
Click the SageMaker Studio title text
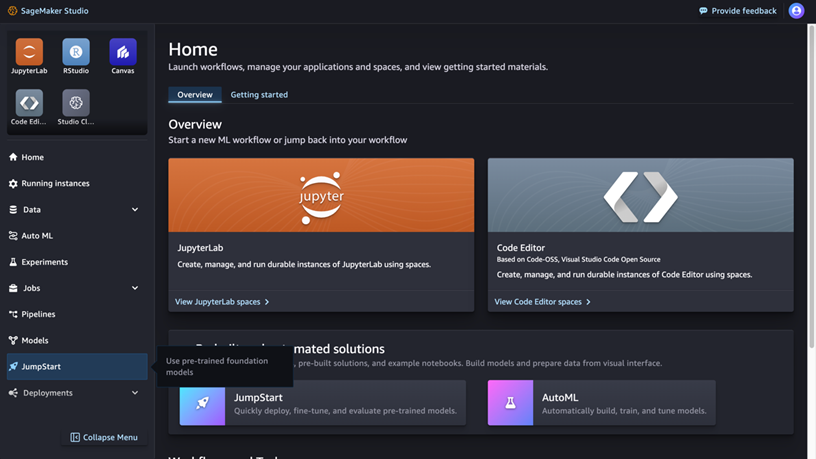[55, 11]
